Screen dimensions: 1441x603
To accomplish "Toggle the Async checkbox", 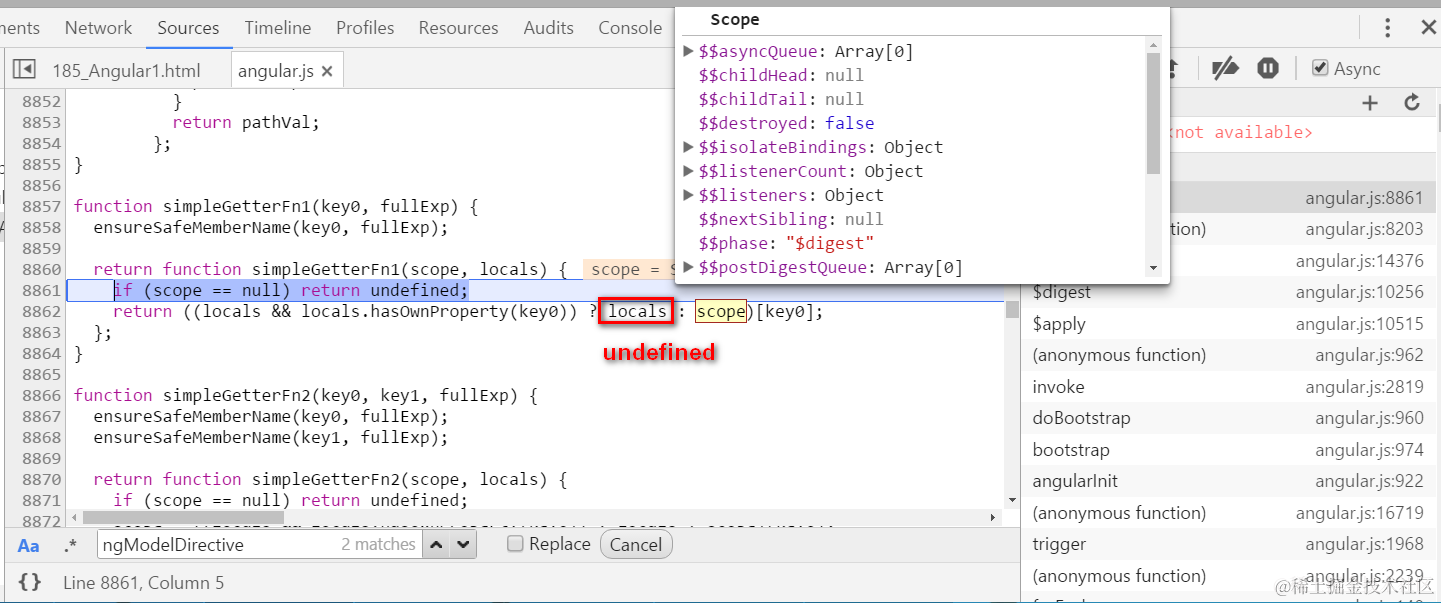I will pos(1320,68).
